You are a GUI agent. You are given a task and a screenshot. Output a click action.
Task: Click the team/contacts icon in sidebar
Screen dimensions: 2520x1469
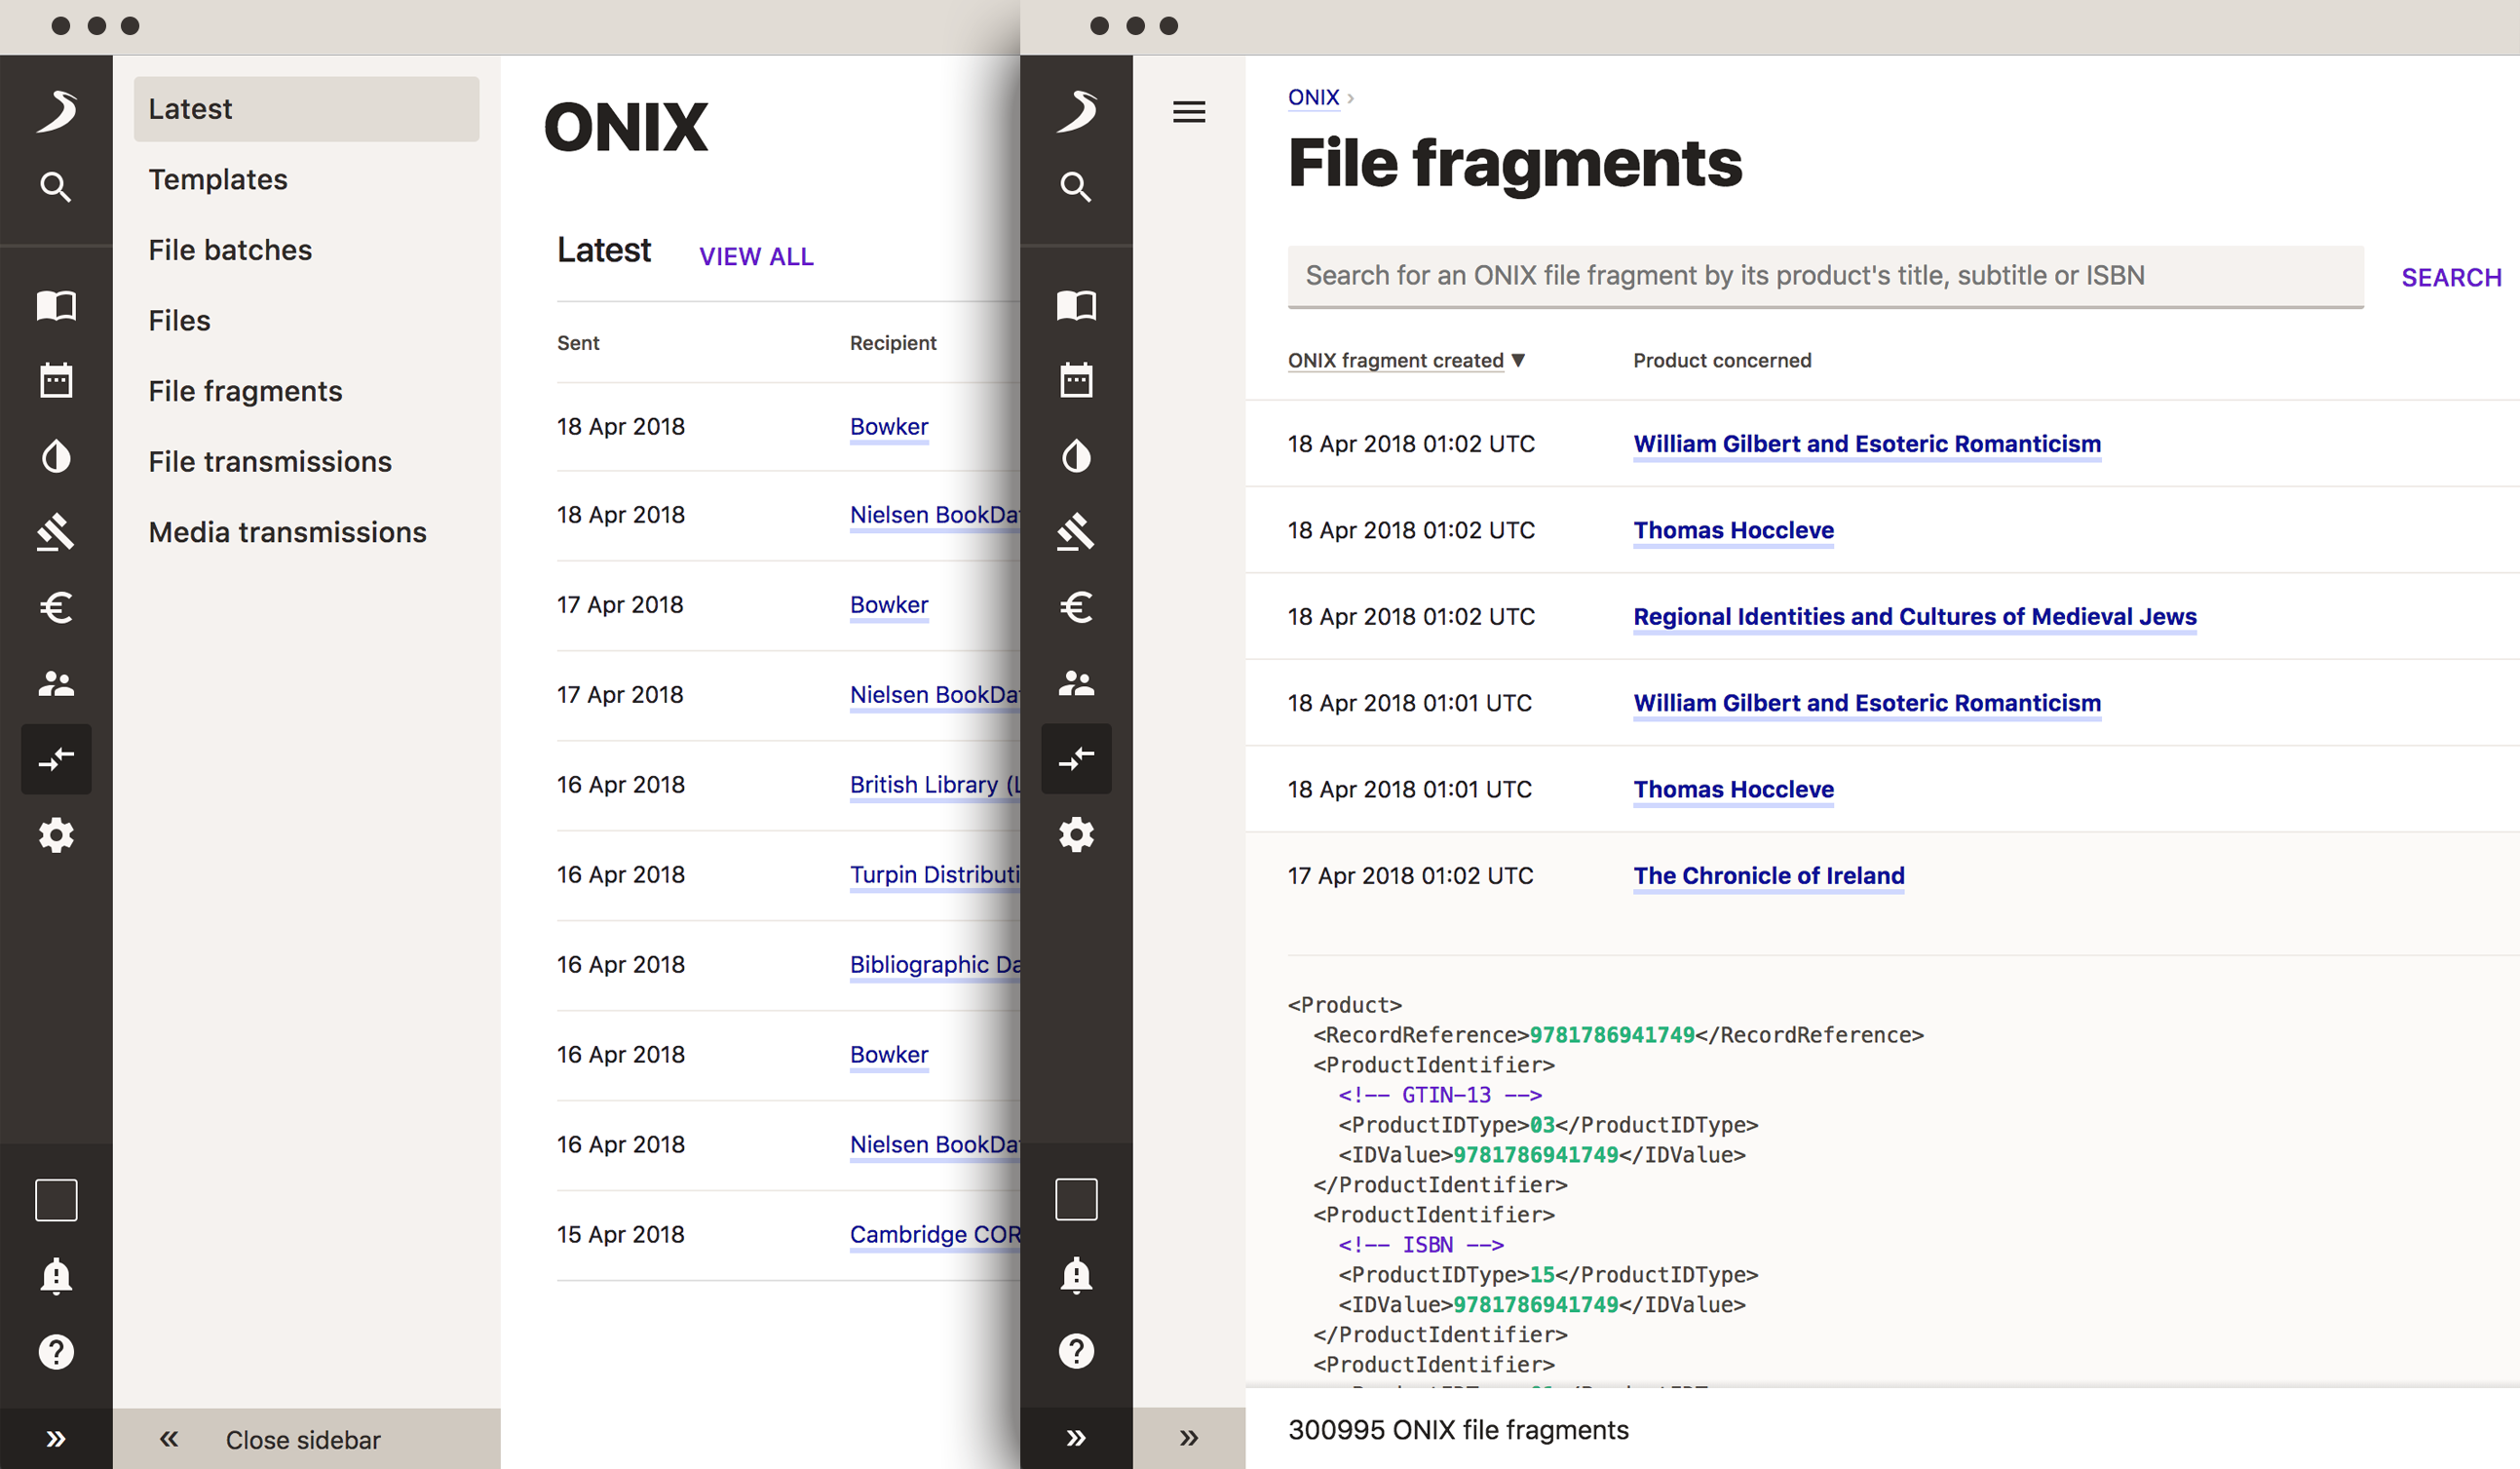point(57,683)
